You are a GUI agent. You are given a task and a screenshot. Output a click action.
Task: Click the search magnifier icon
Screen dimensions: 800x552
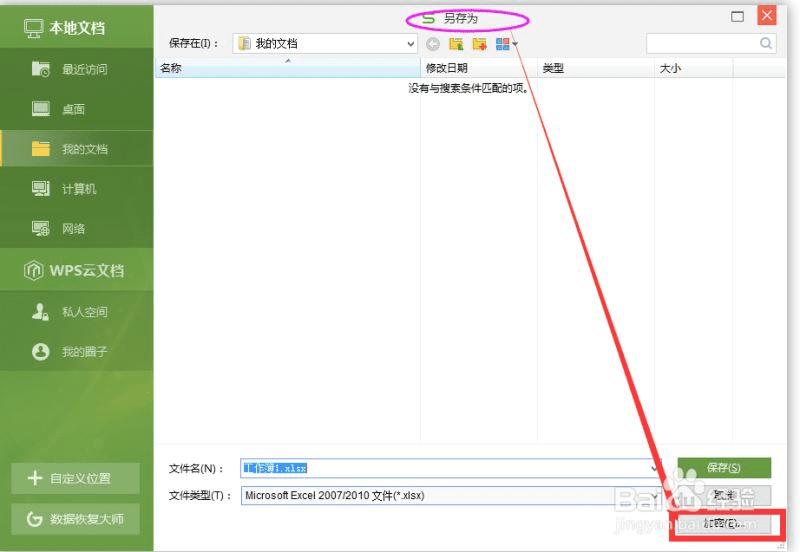pos(766,43)
